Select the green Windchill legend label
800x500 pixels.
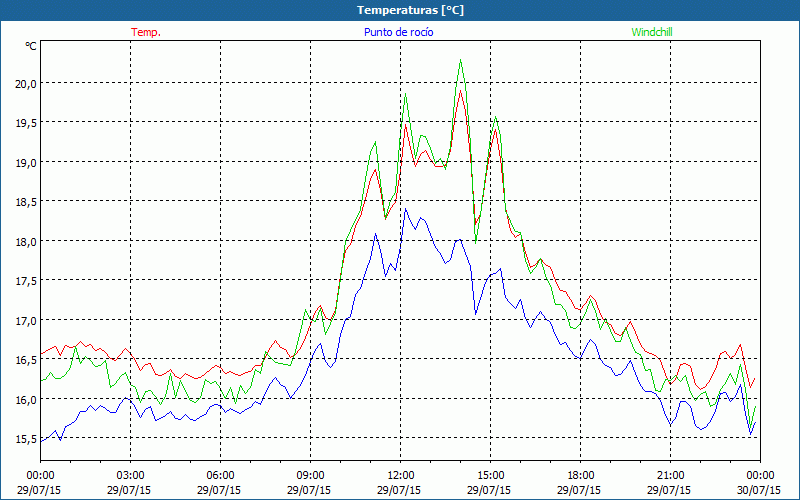652,32
